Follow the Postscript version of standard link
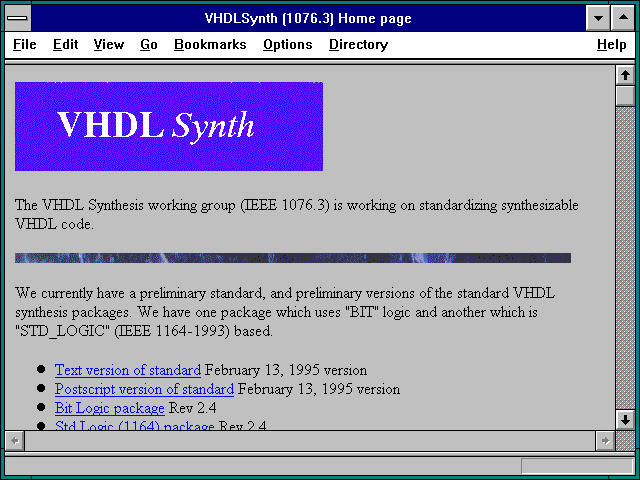The width and height of the screenshot is (640, 480). [x=144, y=389]
